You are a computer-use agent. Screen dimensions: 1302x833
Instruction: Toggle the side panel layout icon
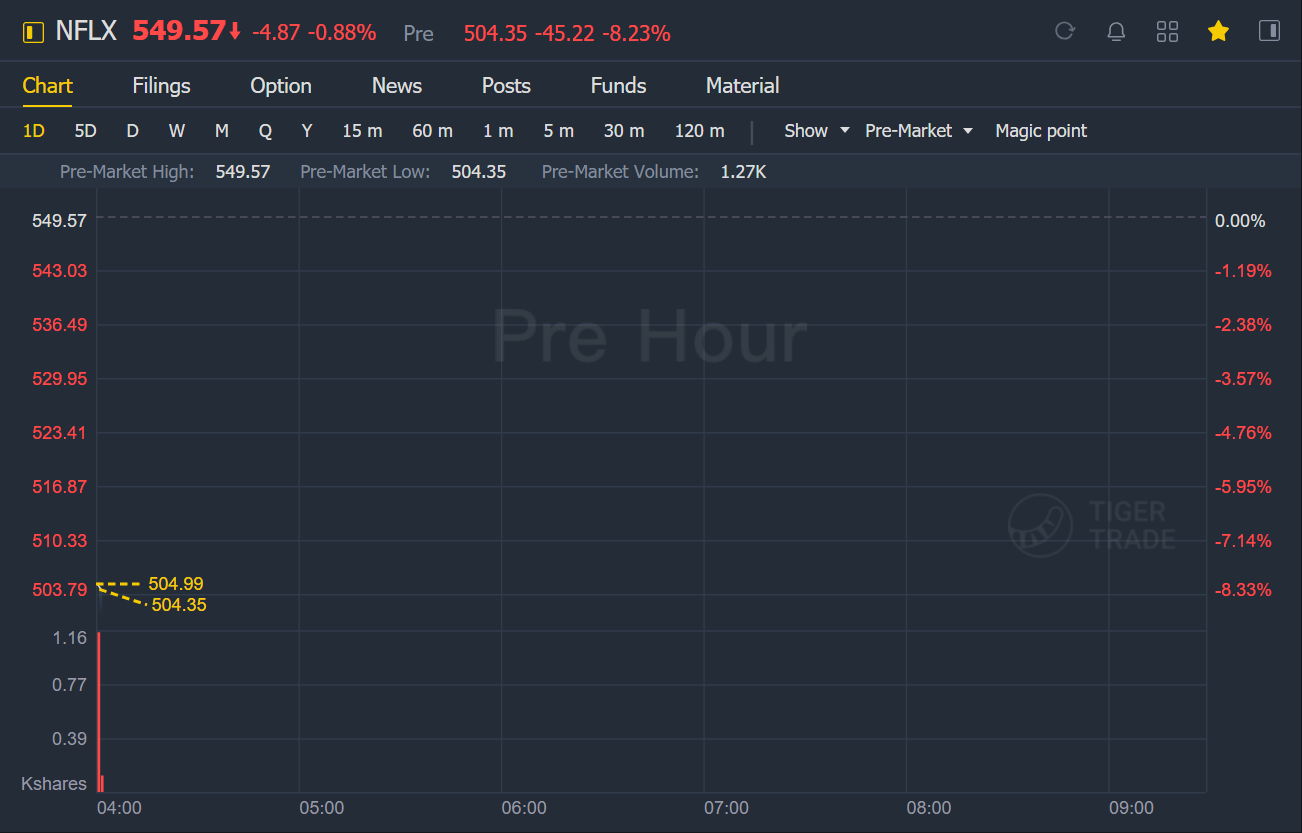[x=1269, y=31]
